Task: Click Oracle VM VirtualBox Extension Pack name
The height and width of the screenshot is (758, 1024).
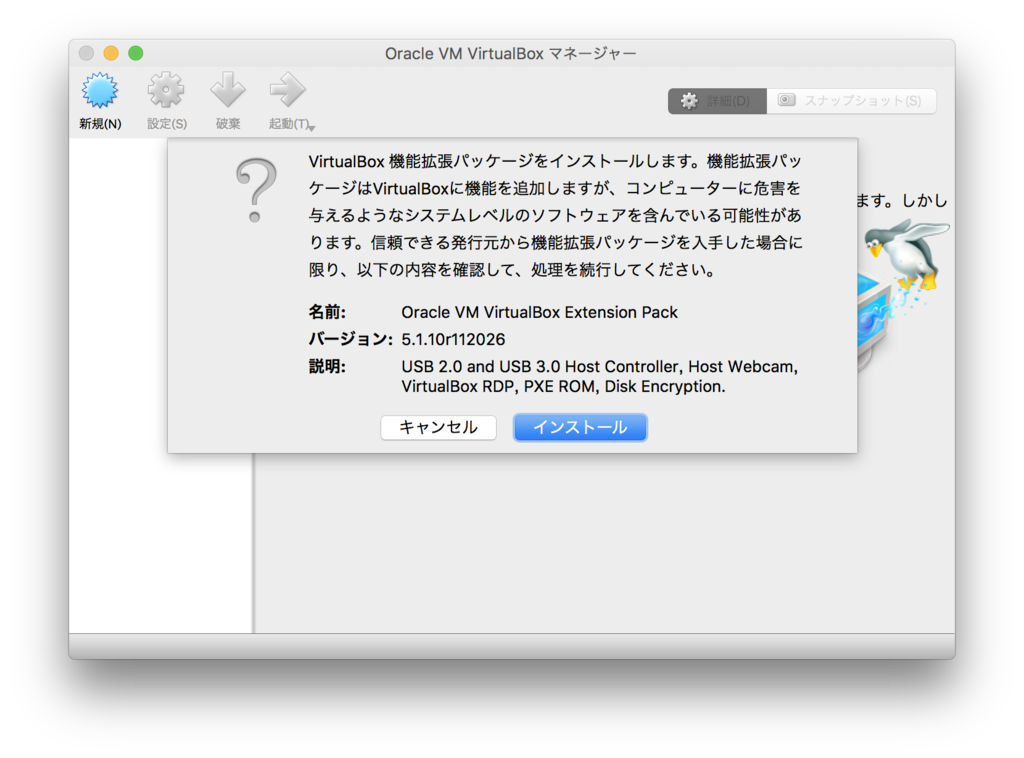Action: (x=539, y=312)
